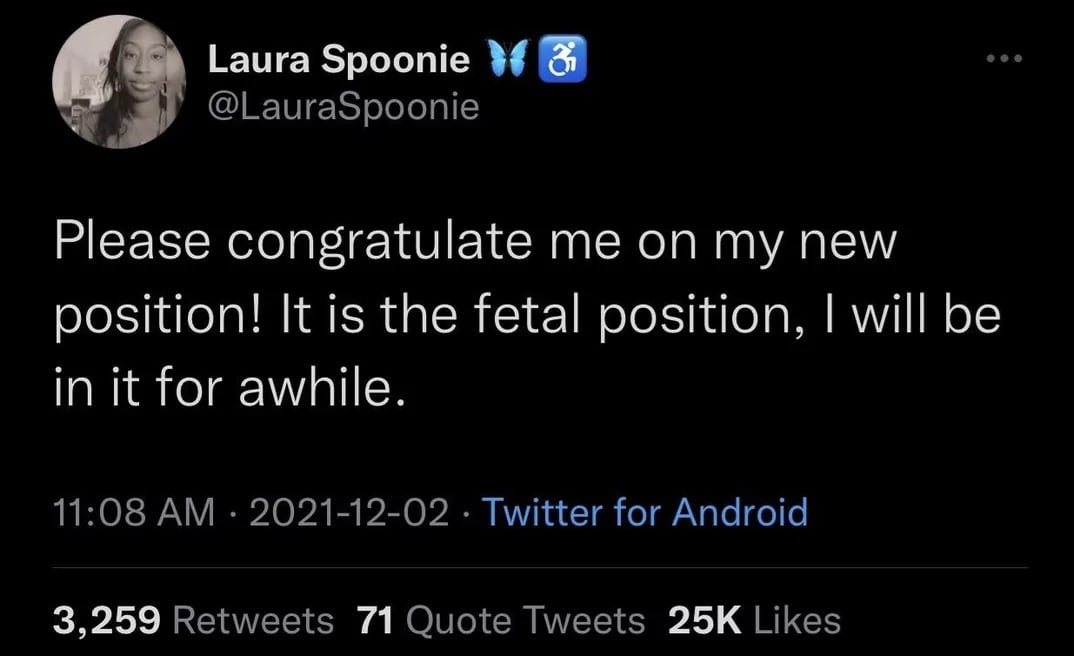Open Laura Spoonie's profile picture
Image resolution: width=1074 pixels, height=656 pixels.
[x=119, y=82]
